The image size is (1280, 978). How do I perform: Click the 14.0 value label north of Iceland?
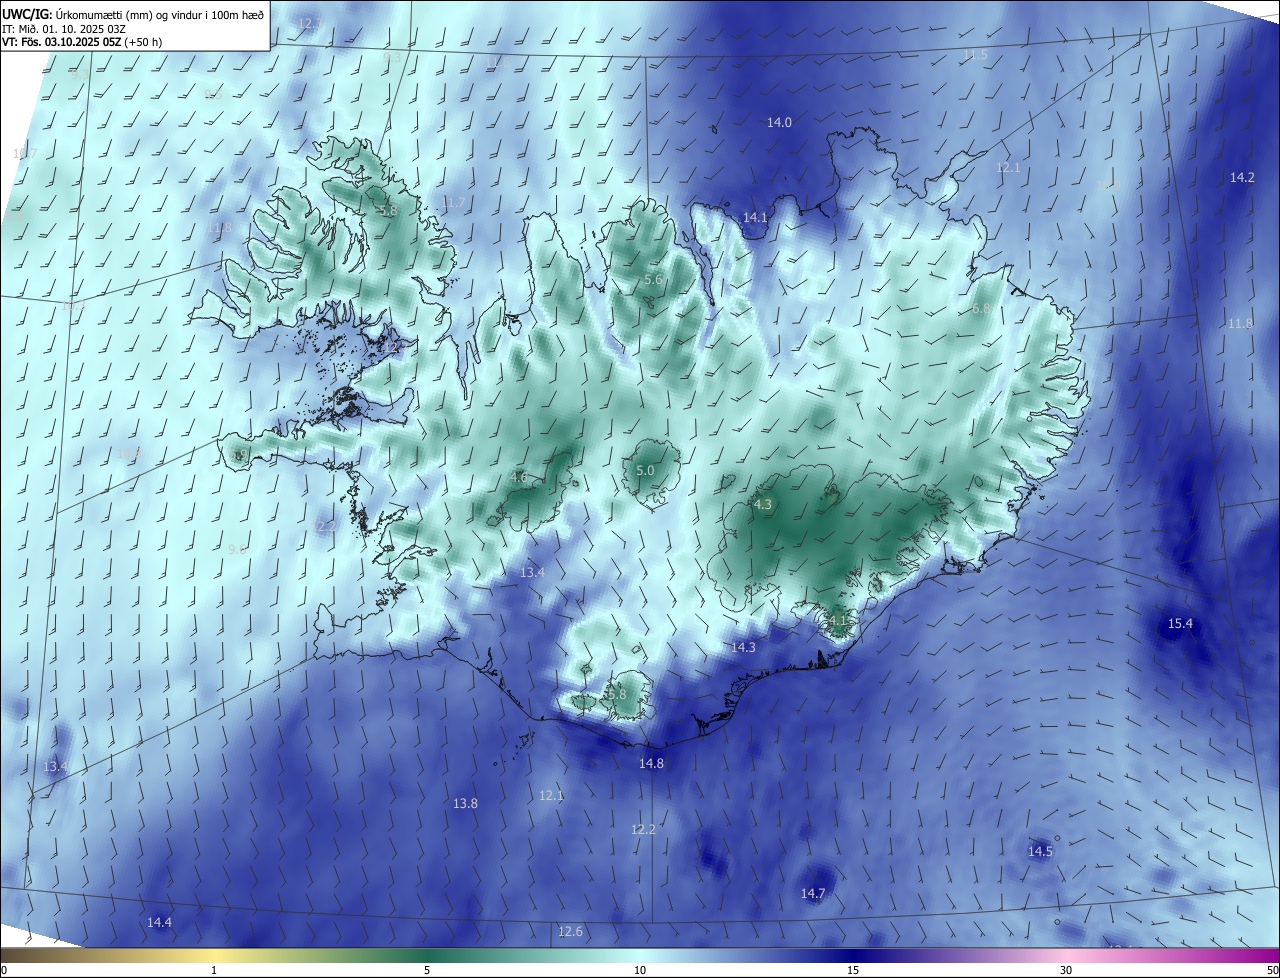click(x=779, y=122)
